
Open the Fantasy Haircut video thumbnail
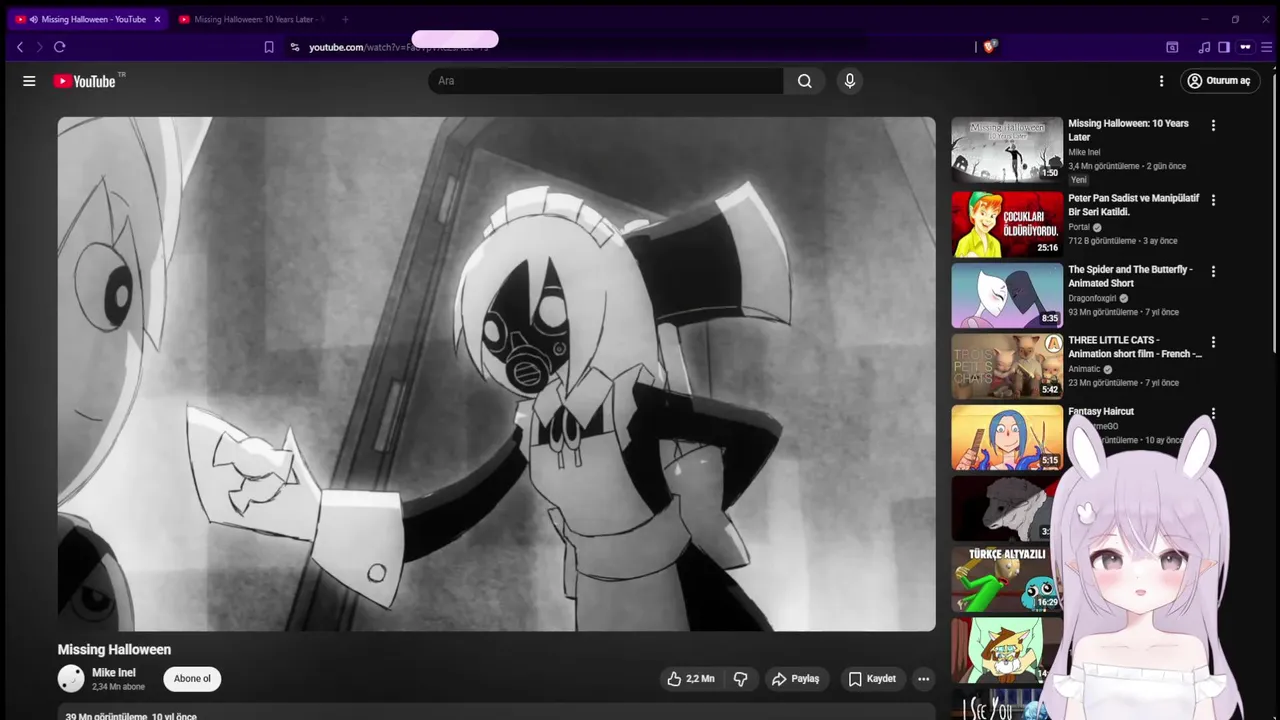point(1007,437)
